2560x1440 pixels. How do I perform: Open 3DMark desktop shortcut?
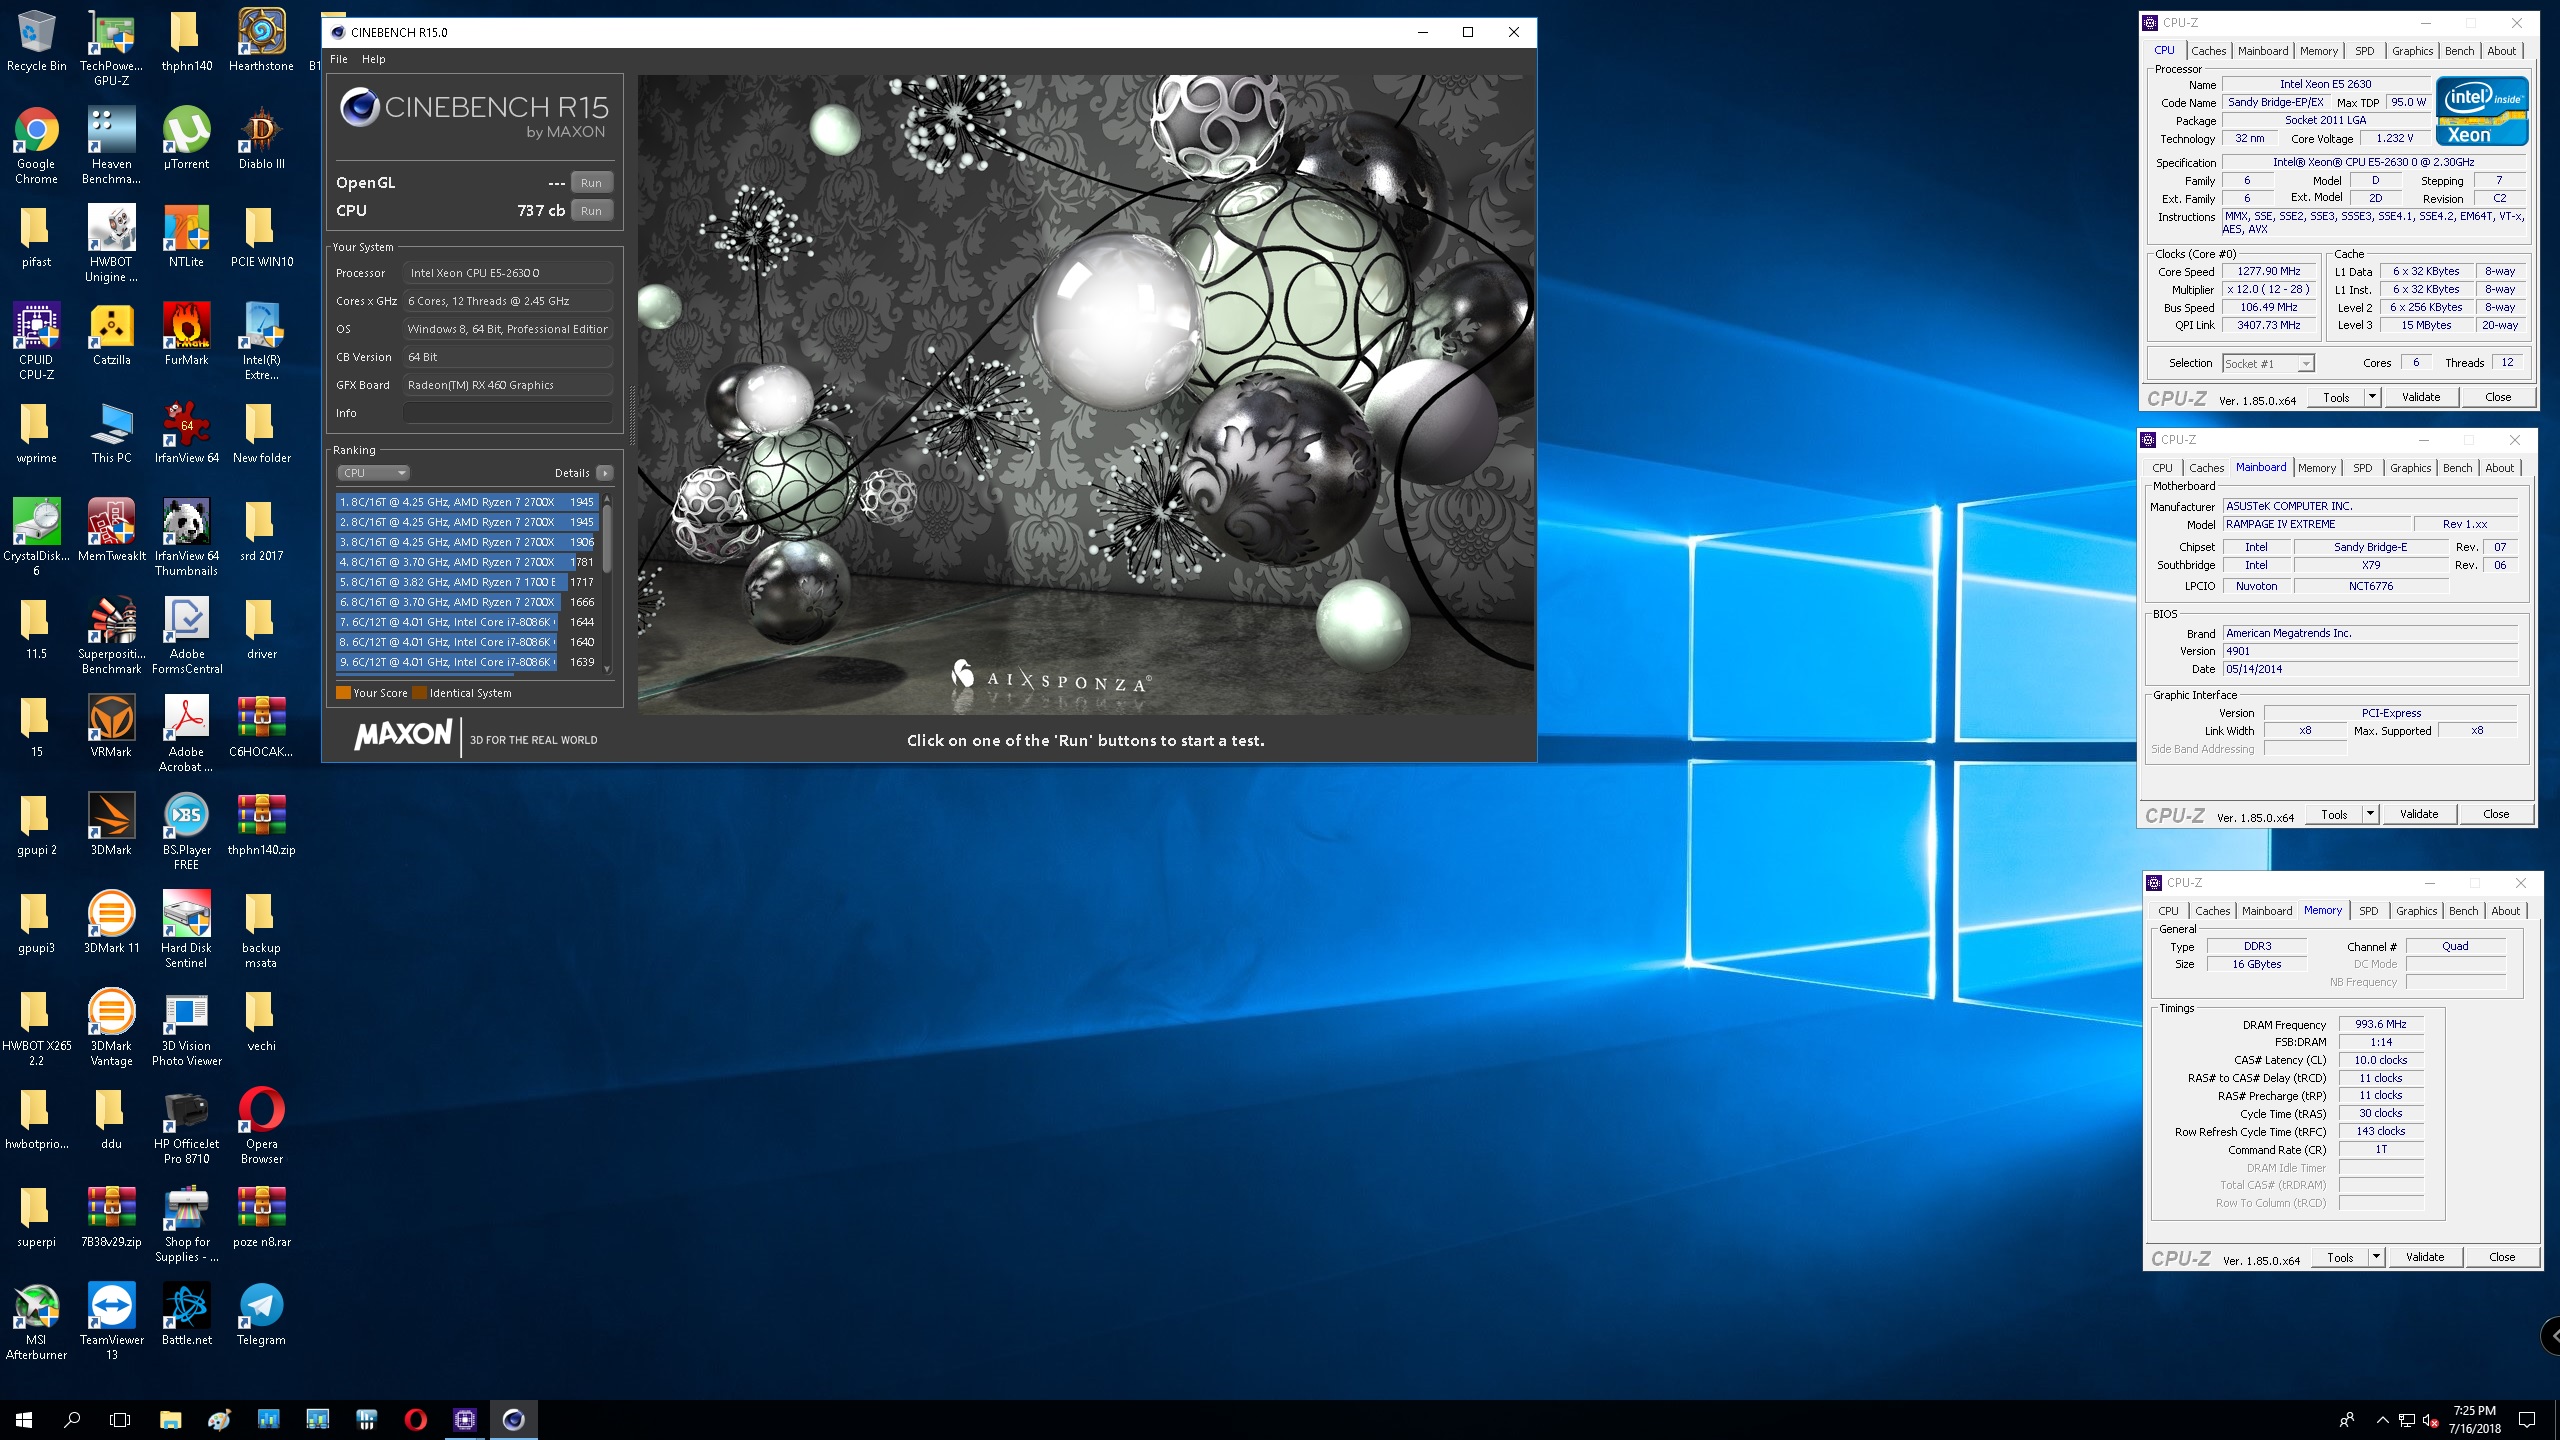click(111, 826)
